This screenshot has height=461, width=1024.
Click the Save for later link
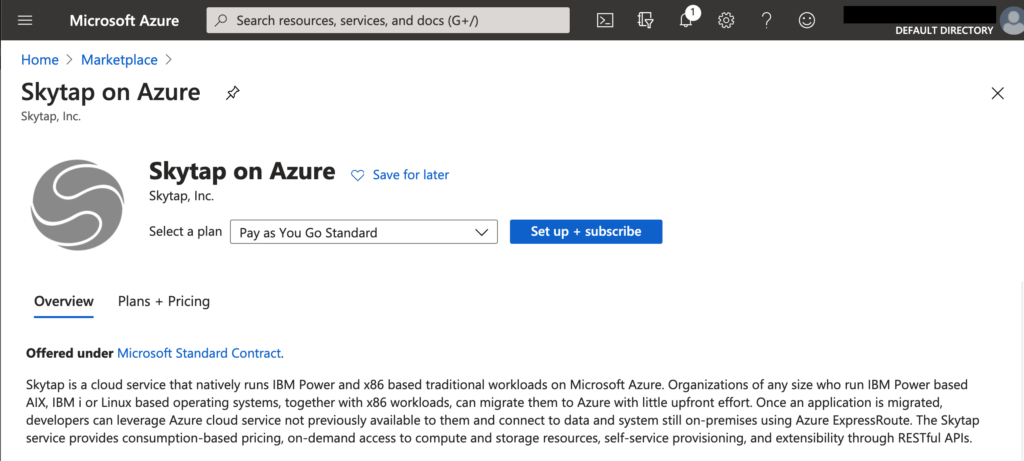(x=411, y=174)
